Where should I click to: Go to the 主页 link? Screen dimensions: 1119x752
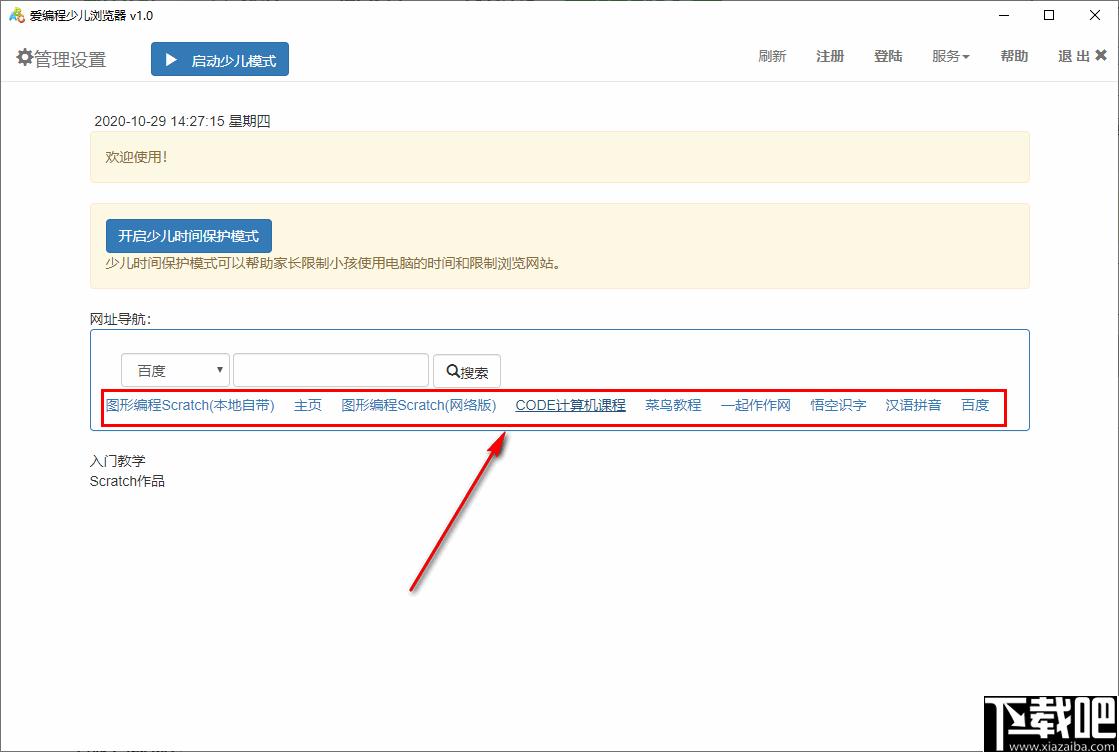308,405
